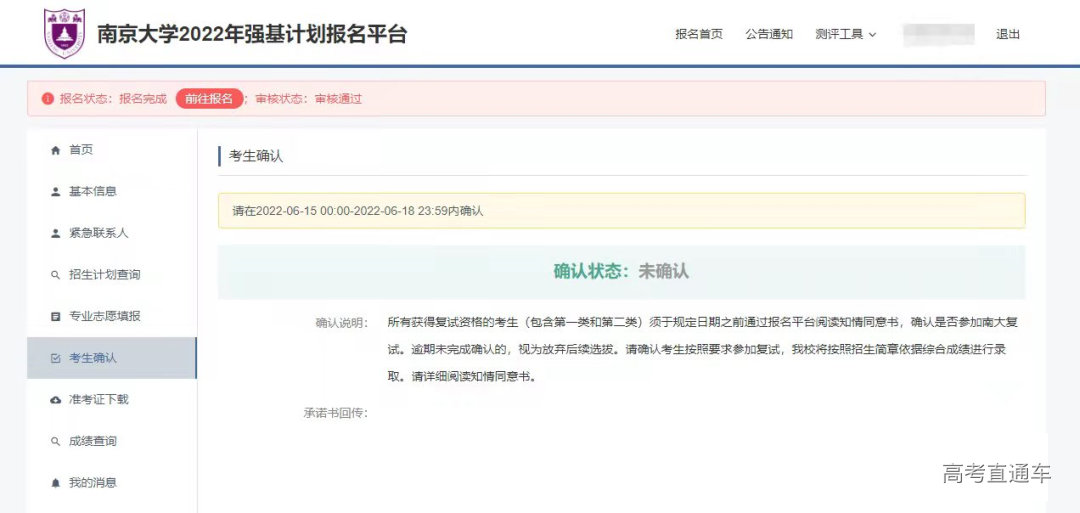
Task: Click 退出 to log out
Action: [1008, 34]
